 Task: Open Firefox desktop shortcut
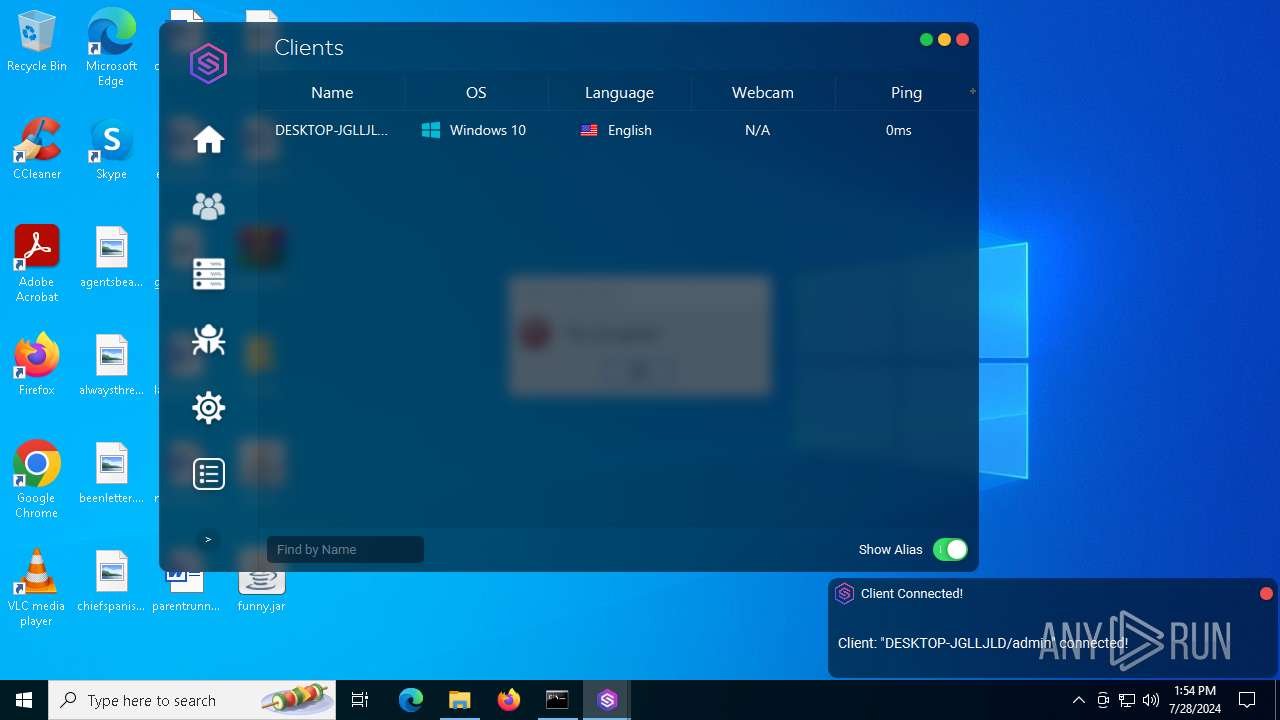point(37,364)
